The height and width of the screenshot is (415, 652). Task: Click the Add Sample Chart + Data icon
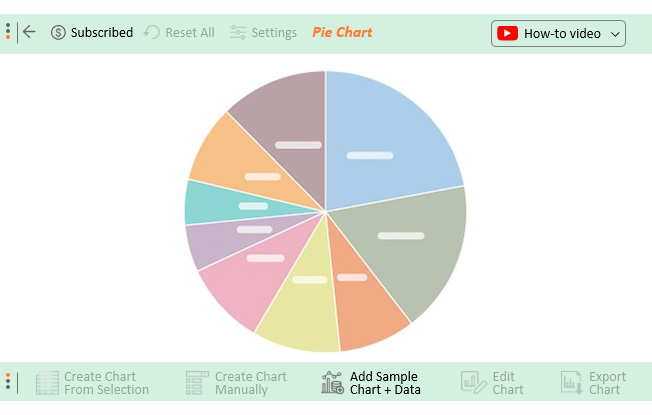(332, 383)
